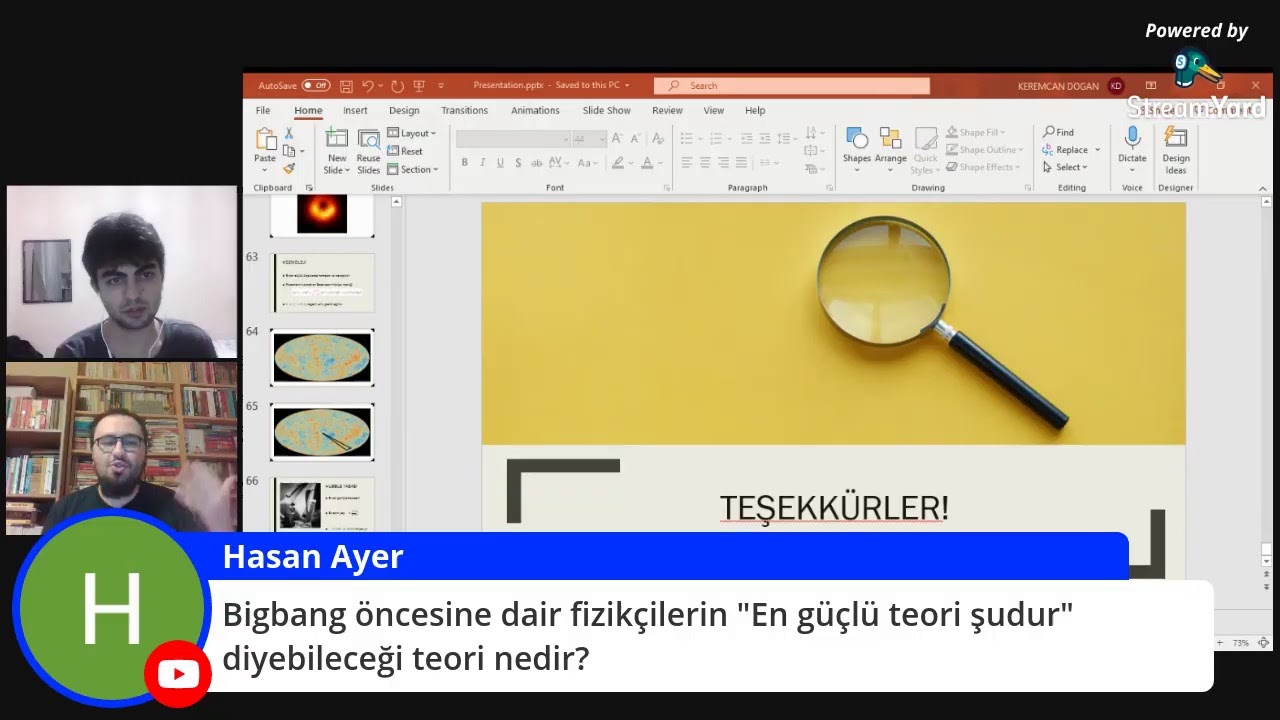Click the Shape Outline button
The image size is (1280, 720).
coord(984,150)
